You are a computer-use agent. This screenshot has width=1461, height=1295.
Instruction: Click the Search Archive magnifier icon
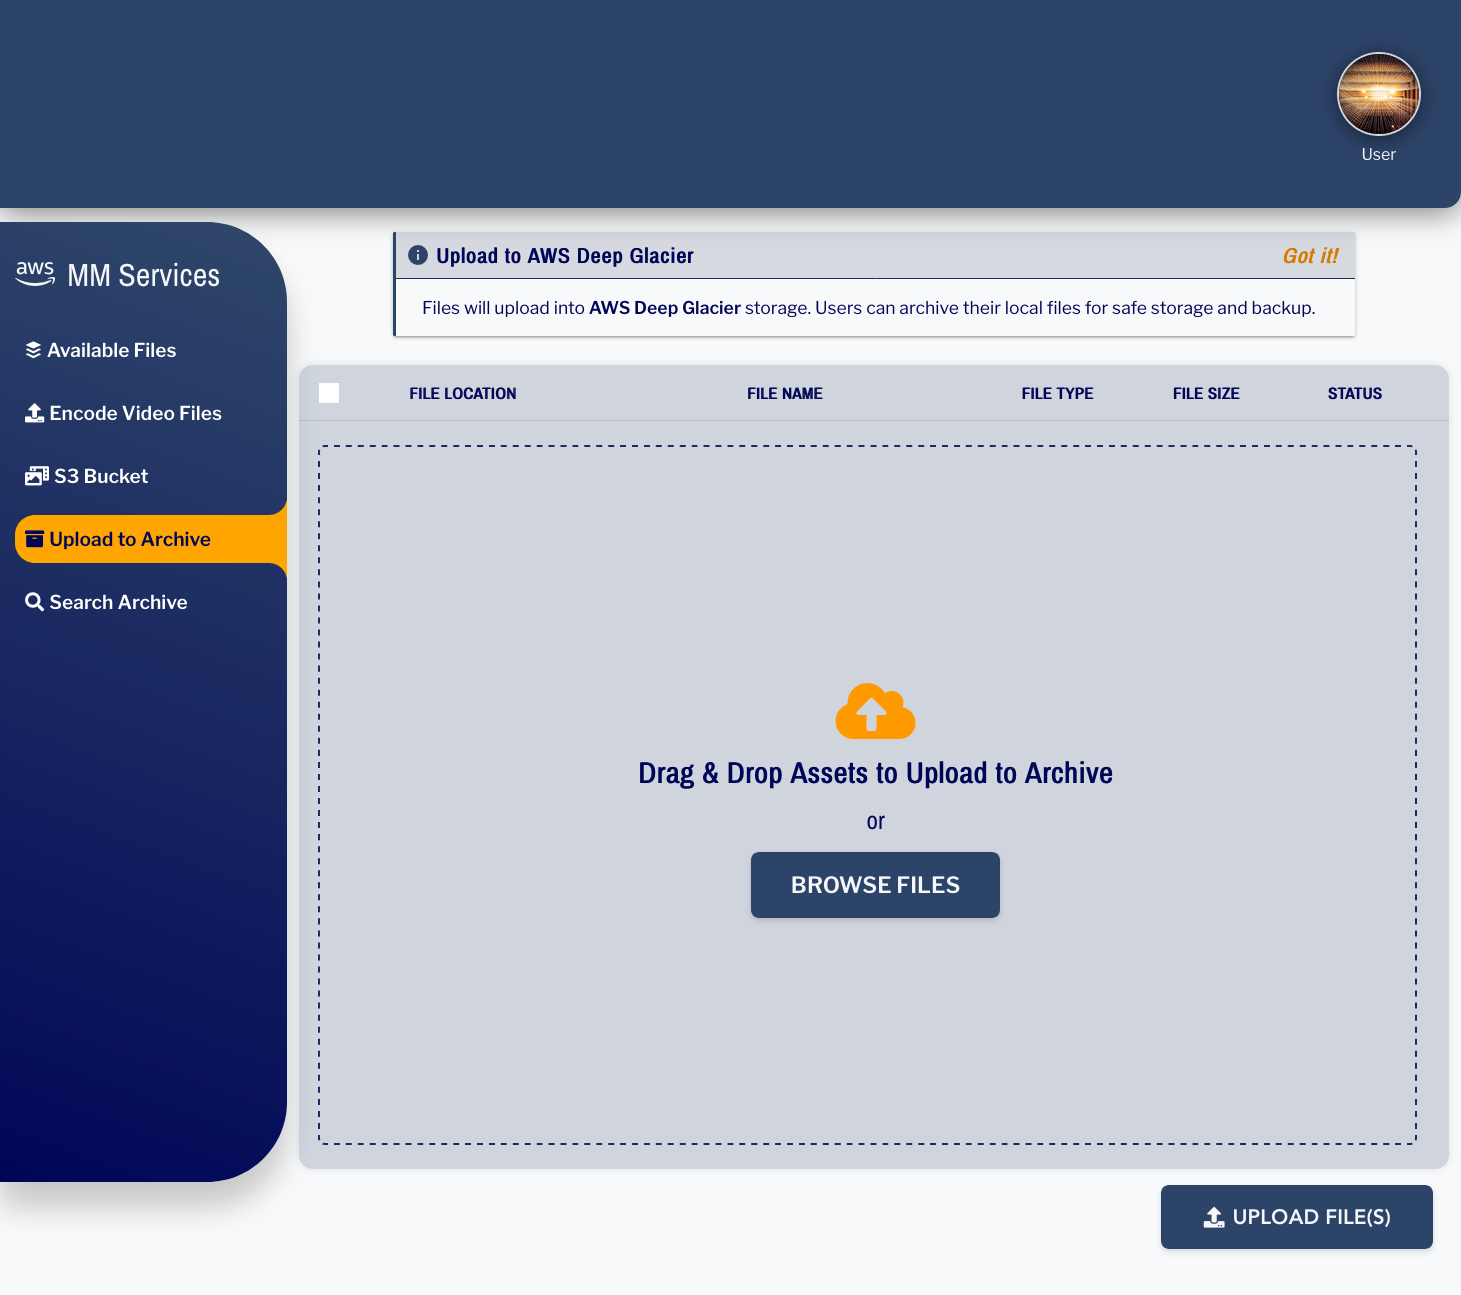[x=34, y=602]
